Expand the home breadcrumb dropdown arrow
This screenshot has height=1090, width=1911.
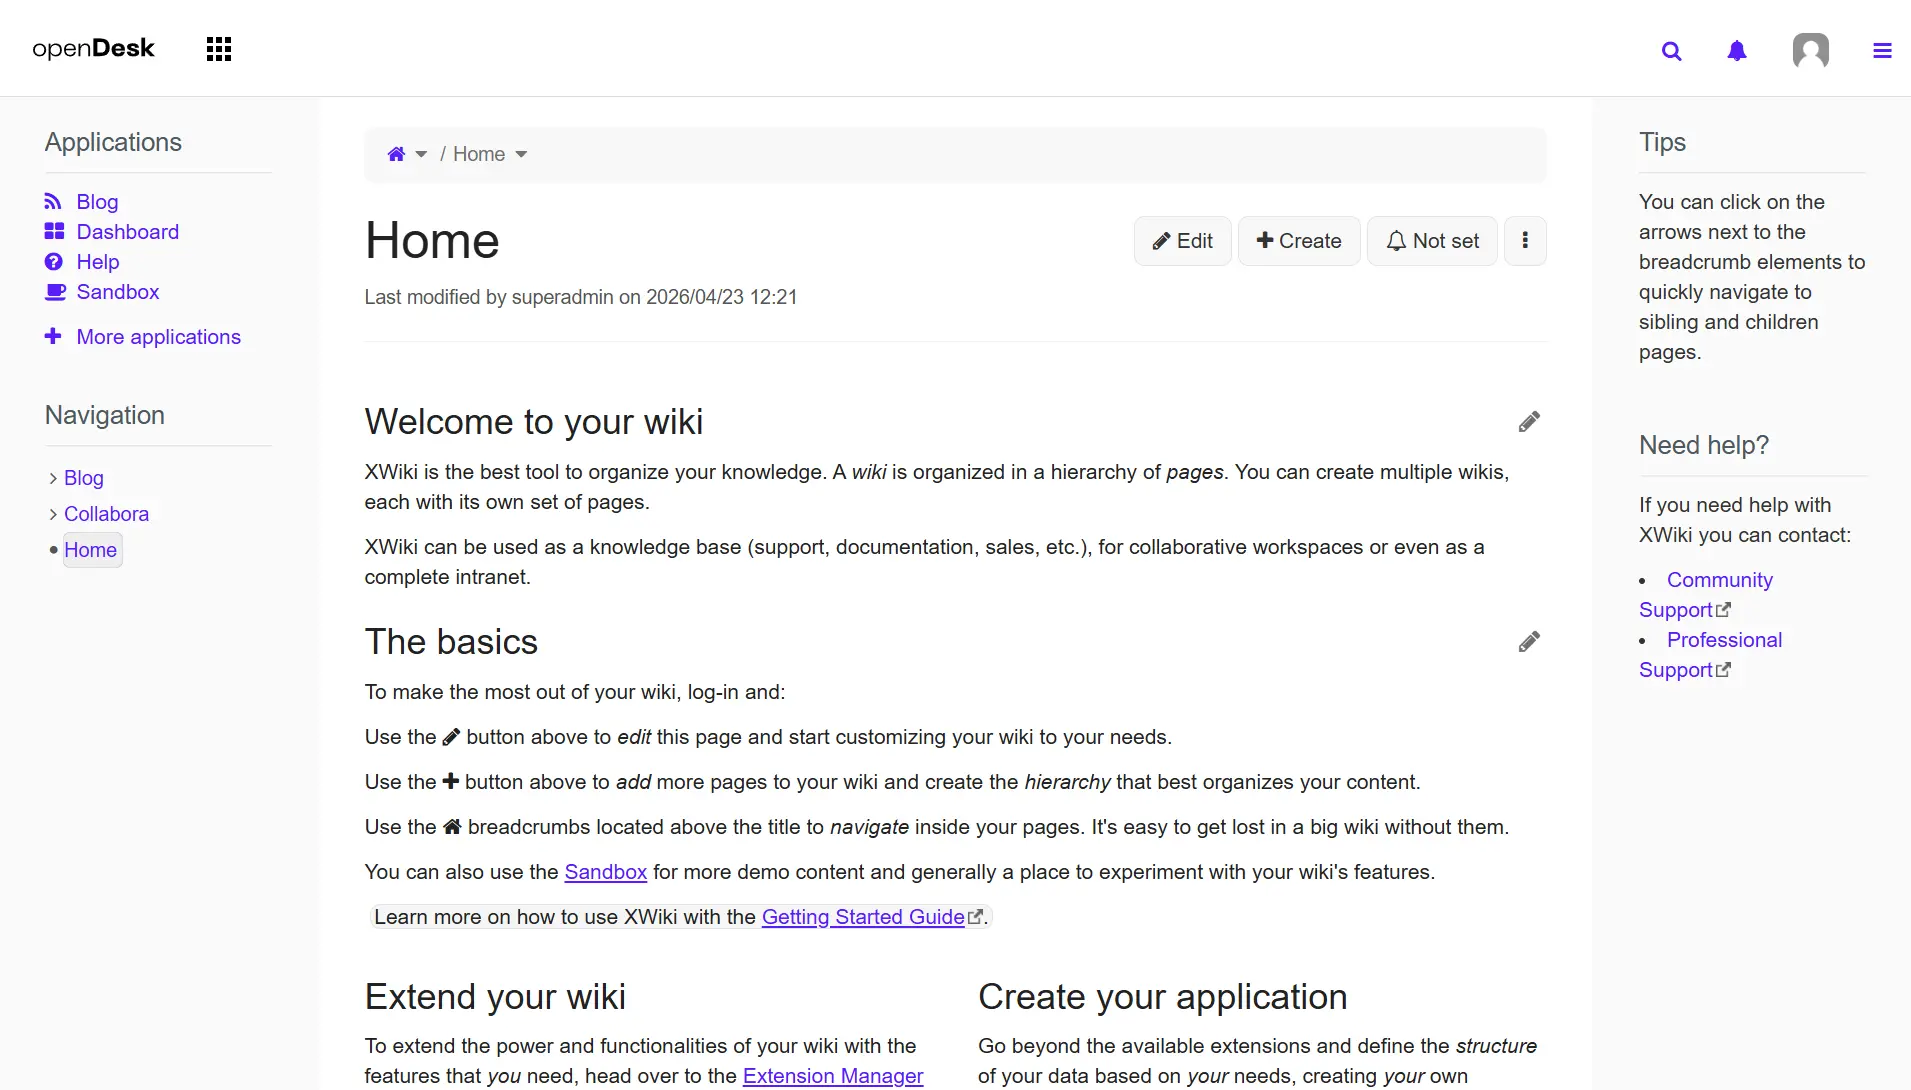421,154
